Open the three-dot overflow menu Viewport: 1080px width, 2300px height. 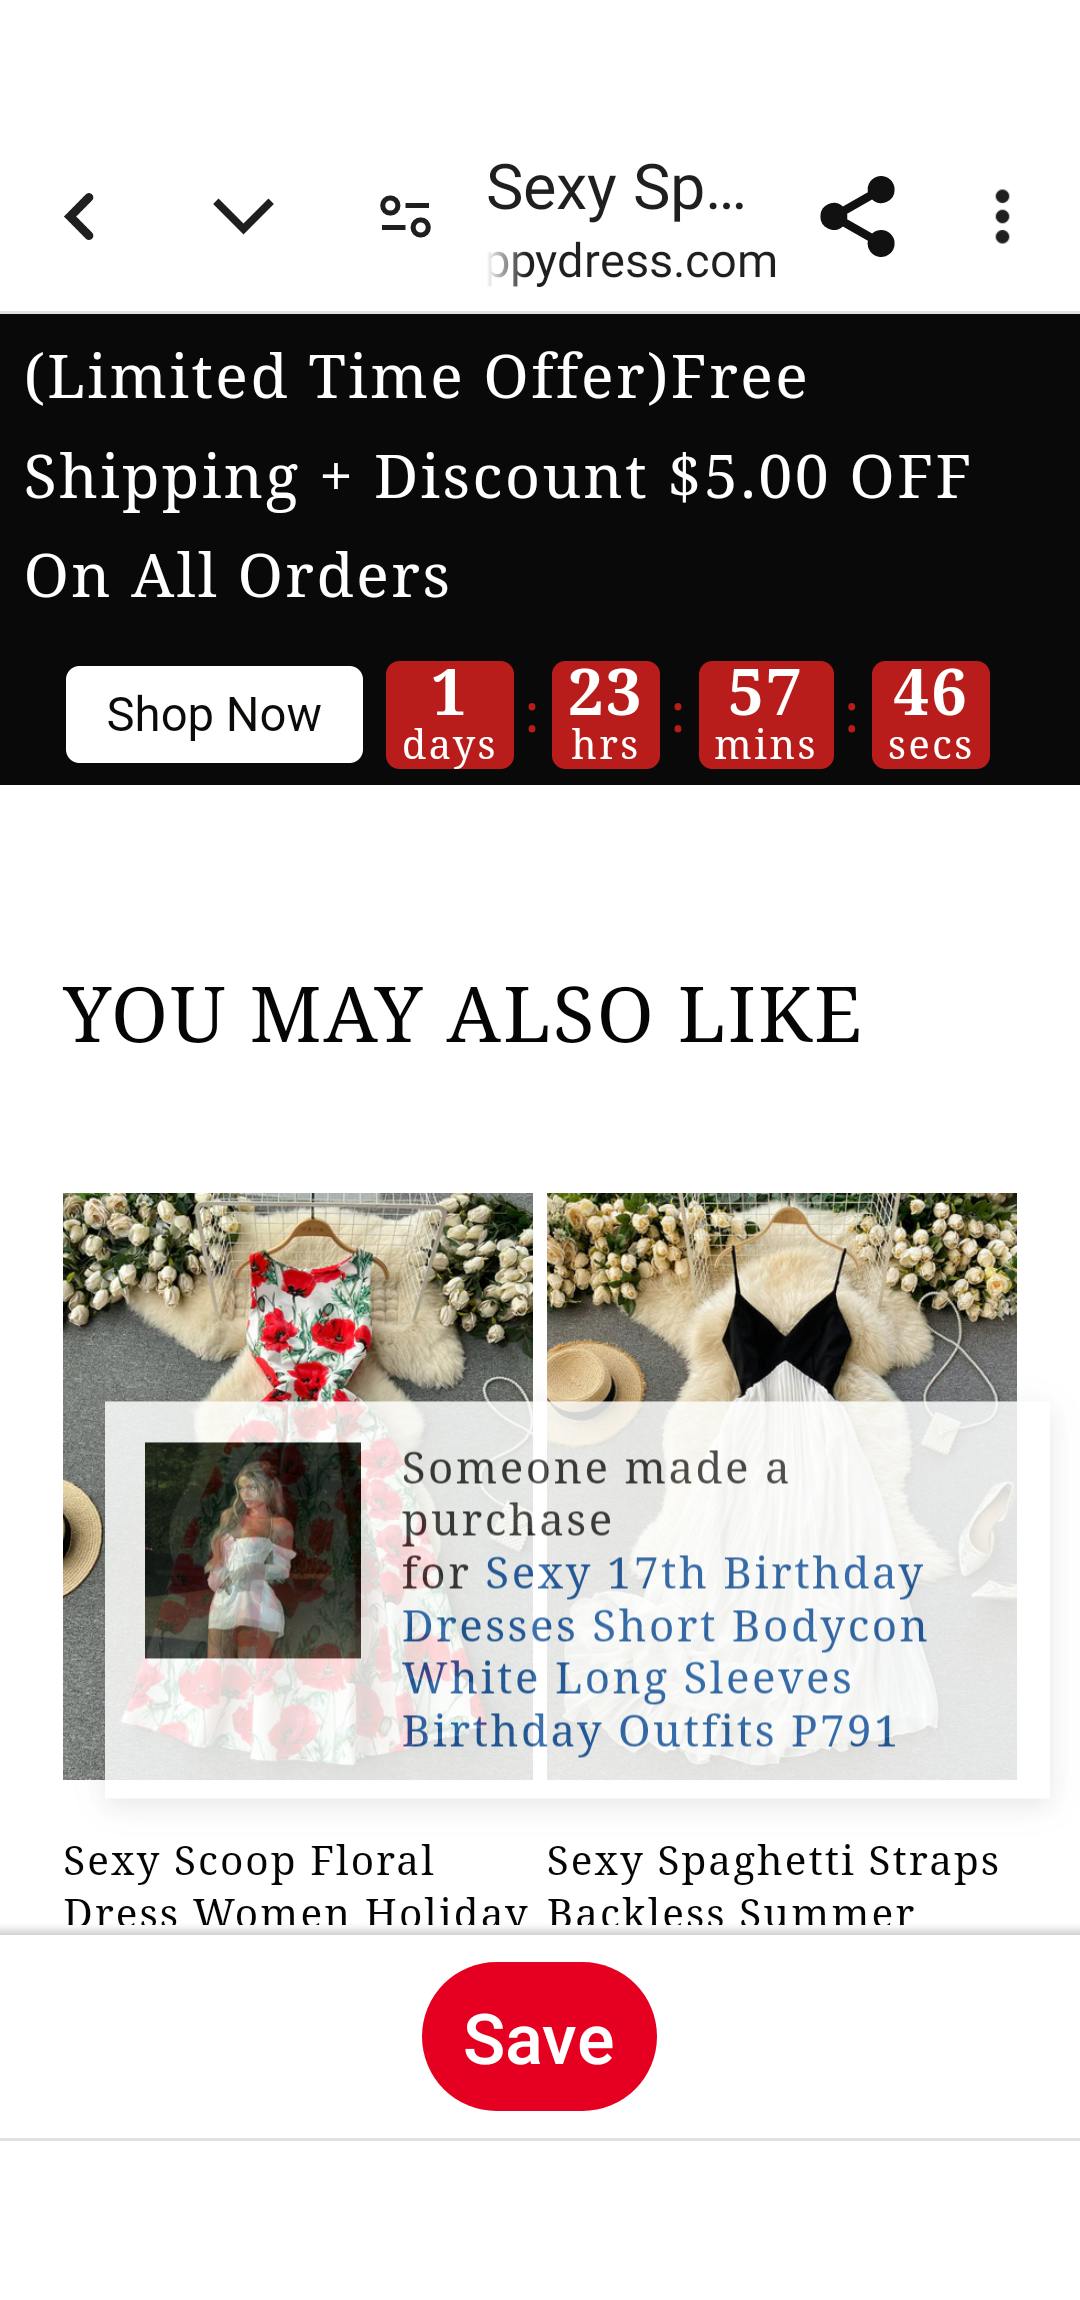pyautogui.click(x=1002, y=216)
